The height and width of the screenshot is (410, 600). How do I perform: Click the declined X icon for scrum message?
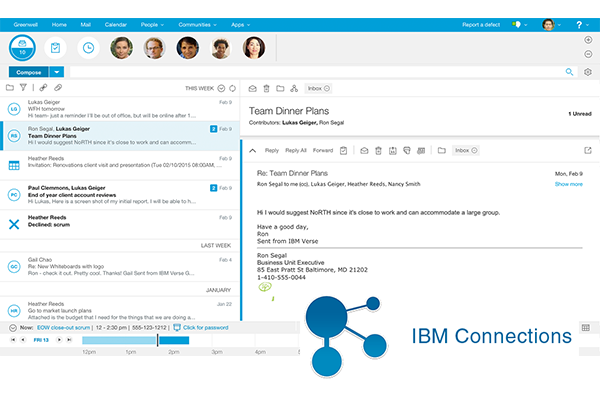point(14,224)
